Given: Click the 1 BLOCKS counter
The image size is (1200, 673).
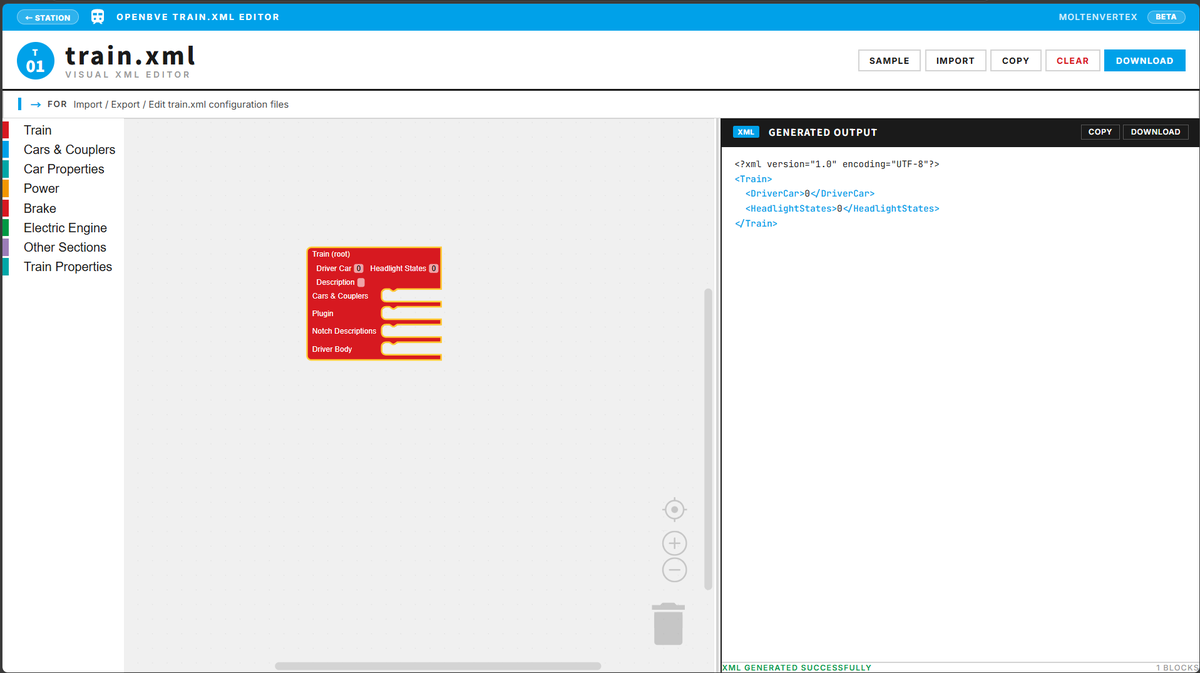Looking at the screenshot, I should (1176, 667).
